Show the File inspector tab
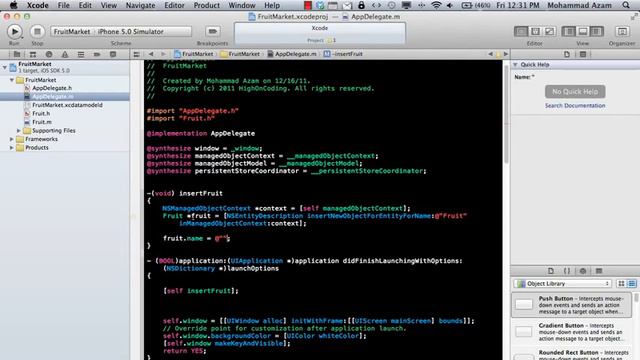This screenshot has height=360, width=640. pyautogui.click(x=567, y=54)
